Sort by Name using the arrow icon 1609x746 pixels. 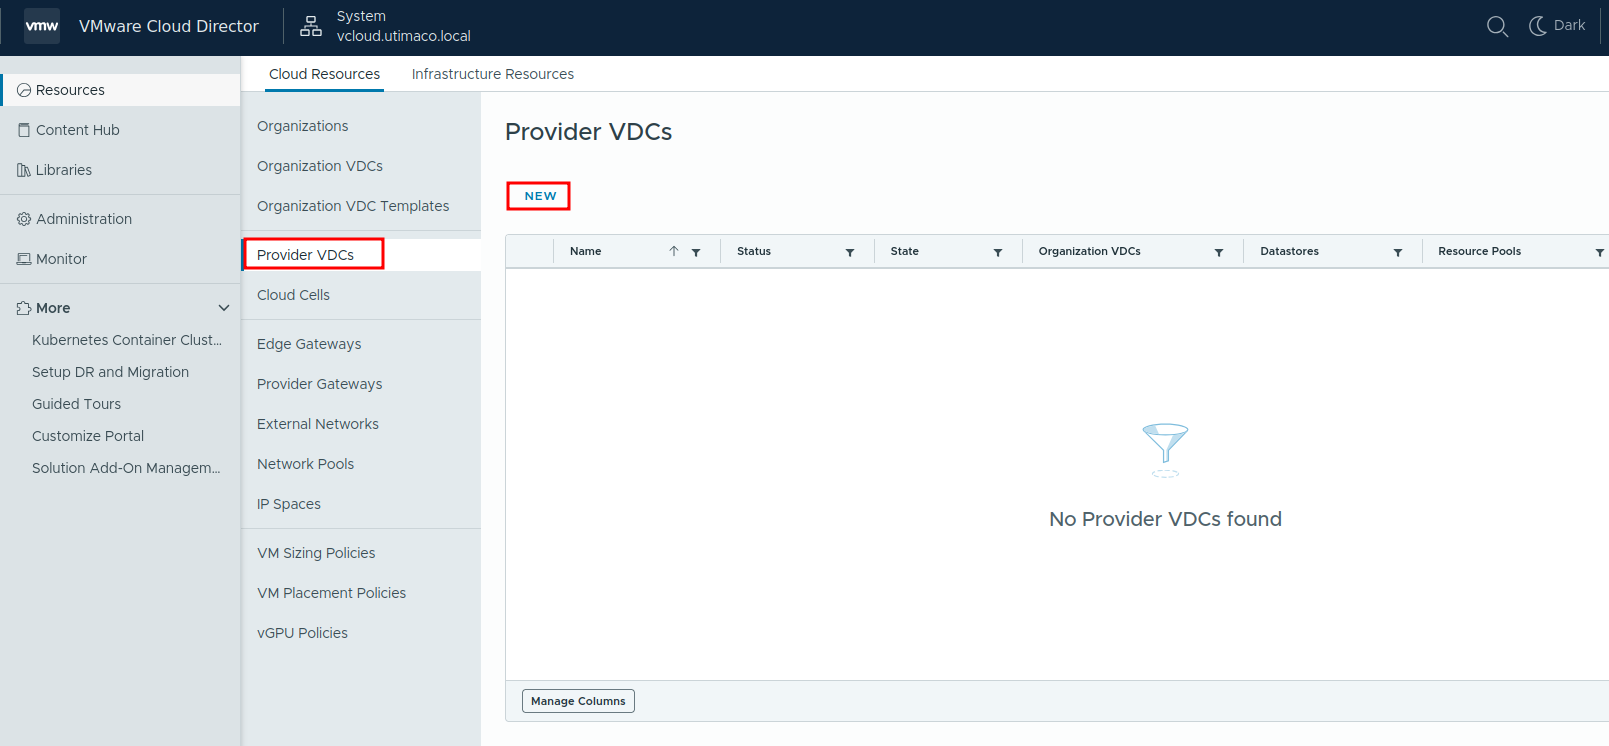[x=674, y=251]
